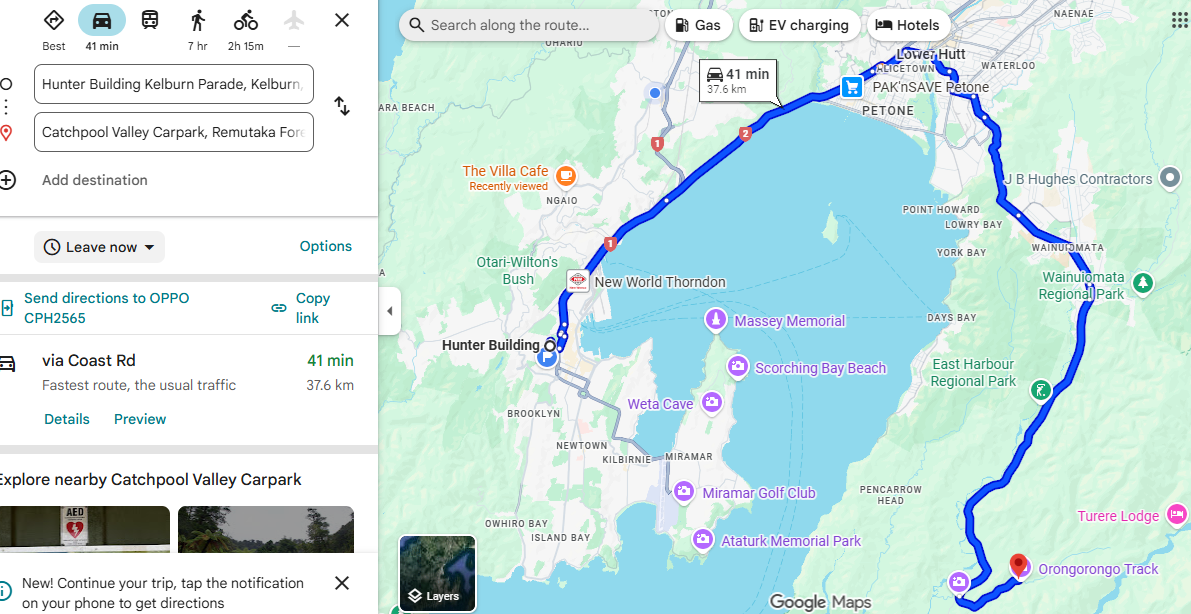Dismiss the Continue your trip notification
This screenshot has width=1191, height=614.
342,583
